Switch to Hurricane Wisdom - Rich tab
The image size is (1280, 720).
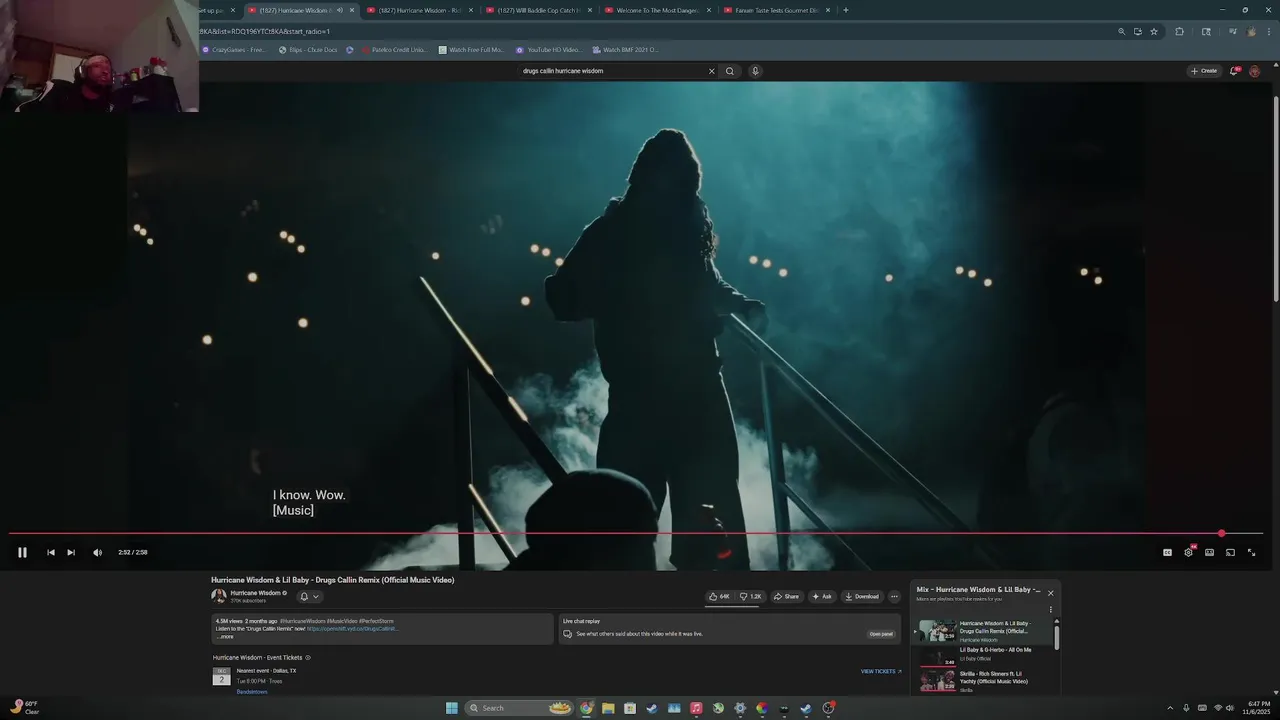point(418,10)
